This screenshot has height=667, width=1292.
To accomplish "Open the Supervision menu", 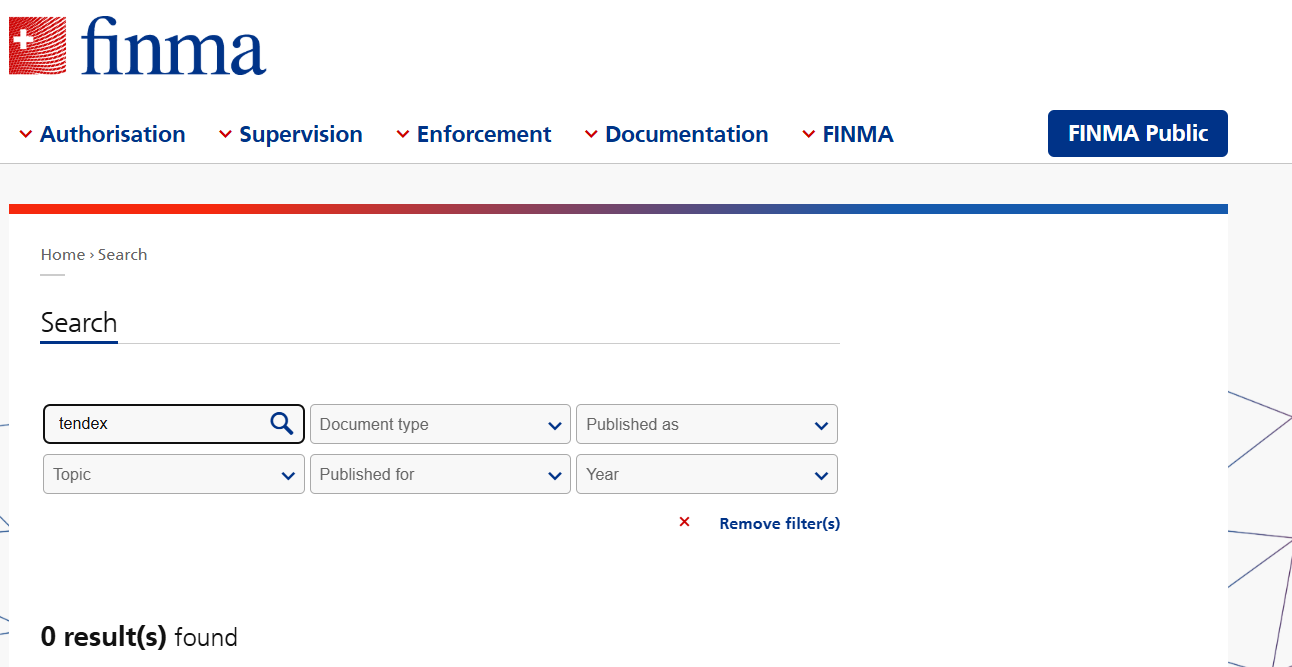I will [300, 134].
